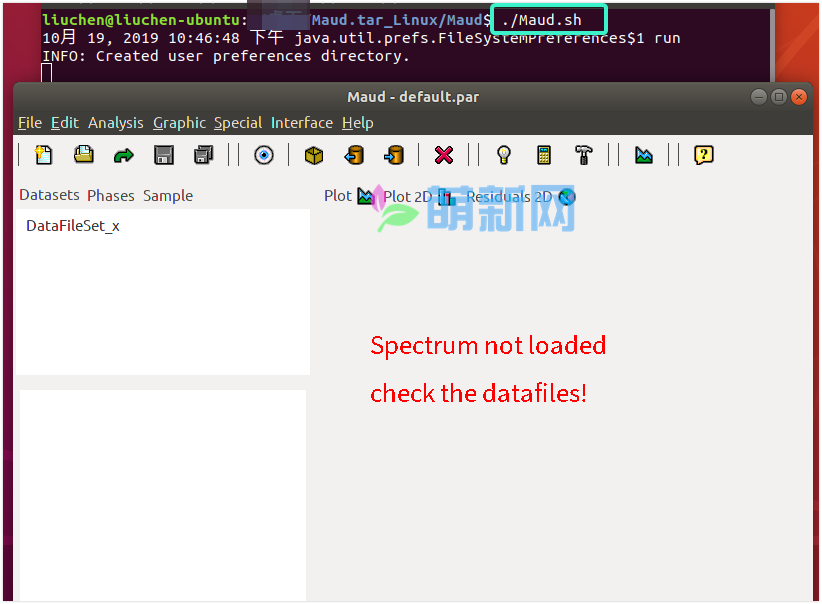Open plot chart icon in toolbar

tap(644, 155)
